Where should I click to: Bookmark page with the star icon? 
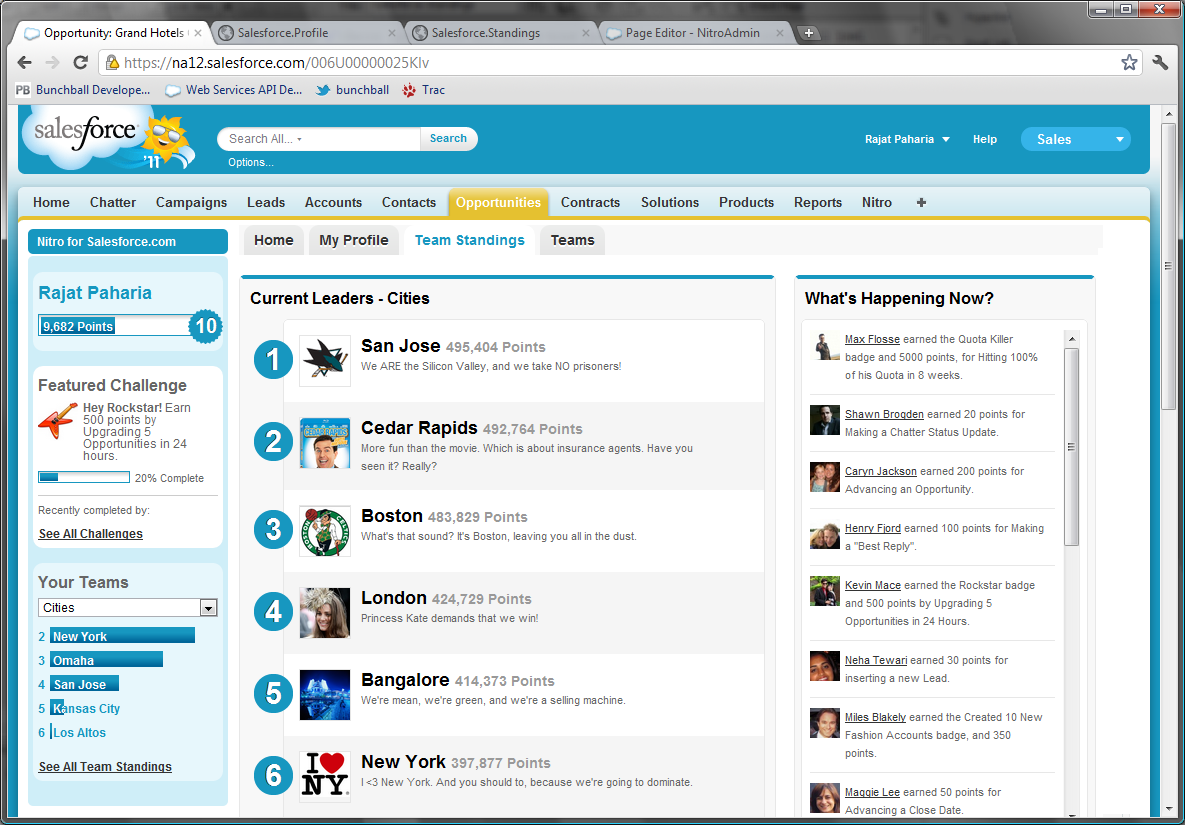click(x=1129, y=63)
